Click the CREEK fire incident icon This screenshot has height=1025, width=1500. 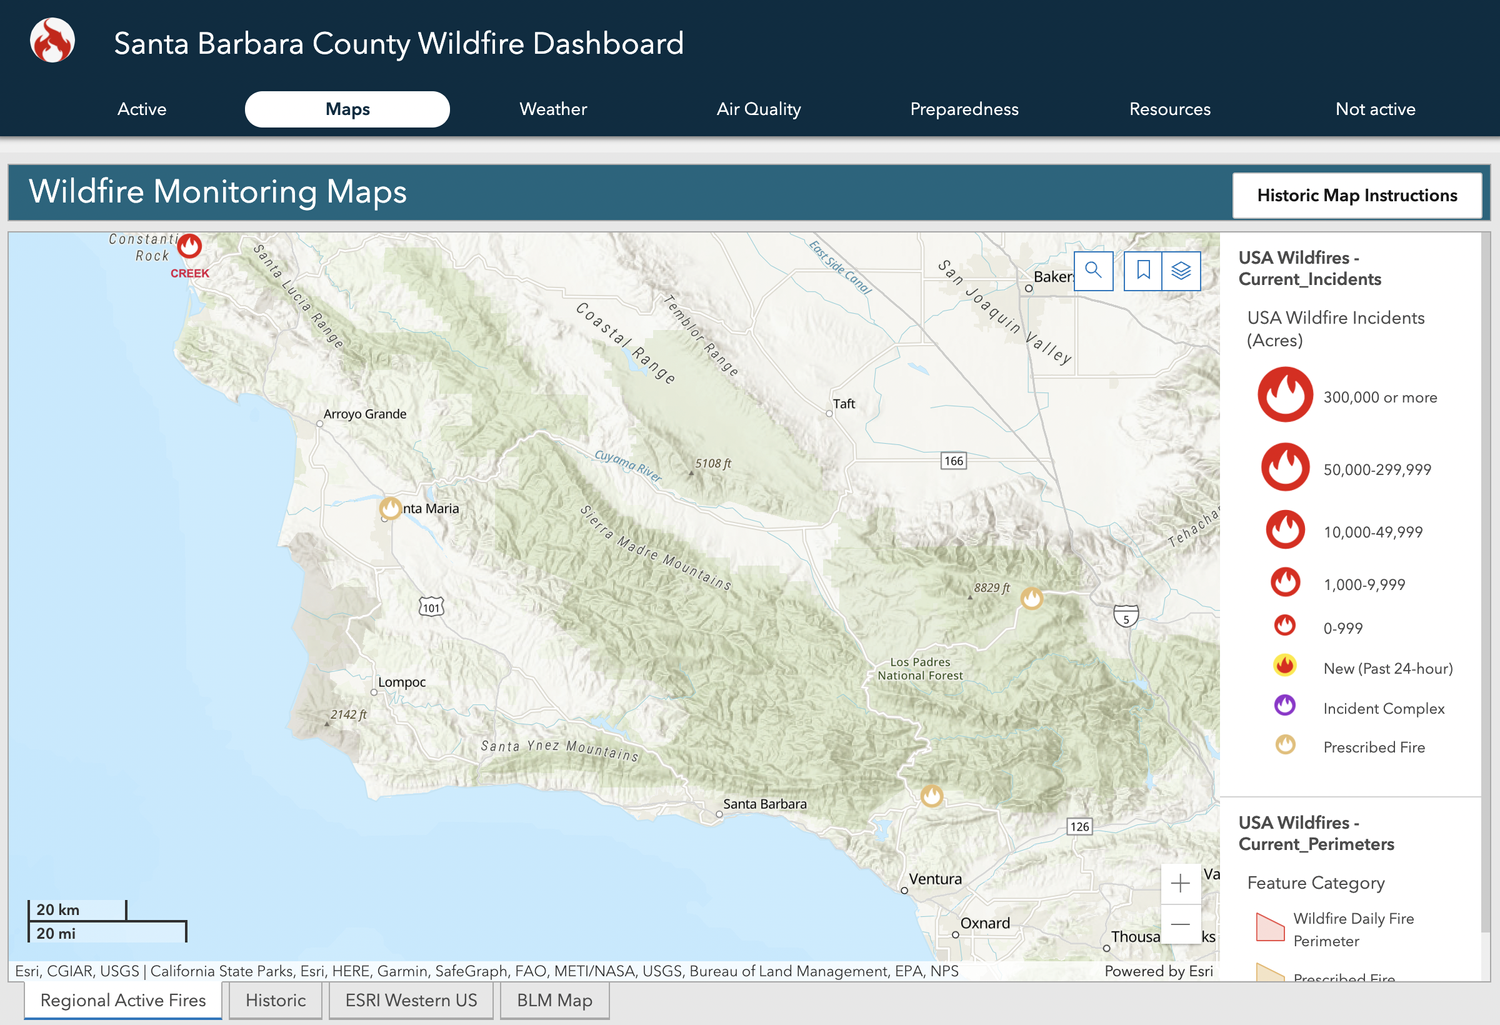pyautogui.click(x=189, y=244)
